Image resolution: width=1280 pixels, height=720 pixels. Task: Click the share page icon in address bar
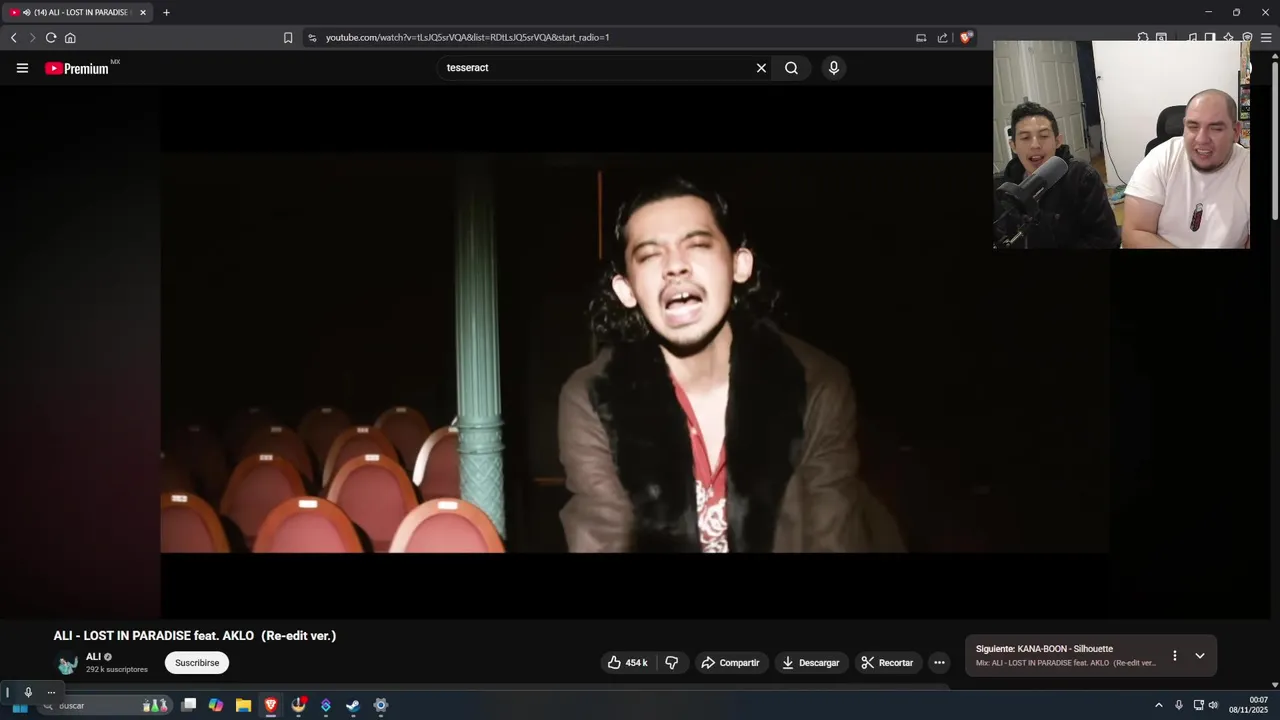coord(942,38)
